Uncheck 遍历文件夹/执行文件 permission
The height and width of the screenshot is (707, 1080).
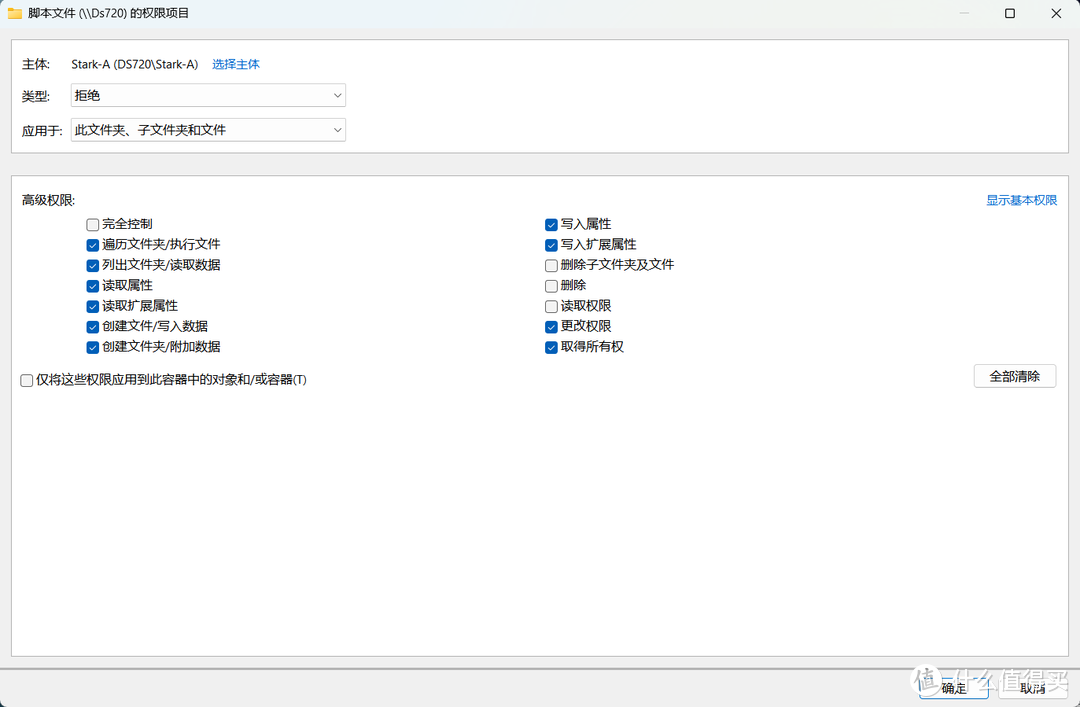pyautogui.click(x=93, y=245)
